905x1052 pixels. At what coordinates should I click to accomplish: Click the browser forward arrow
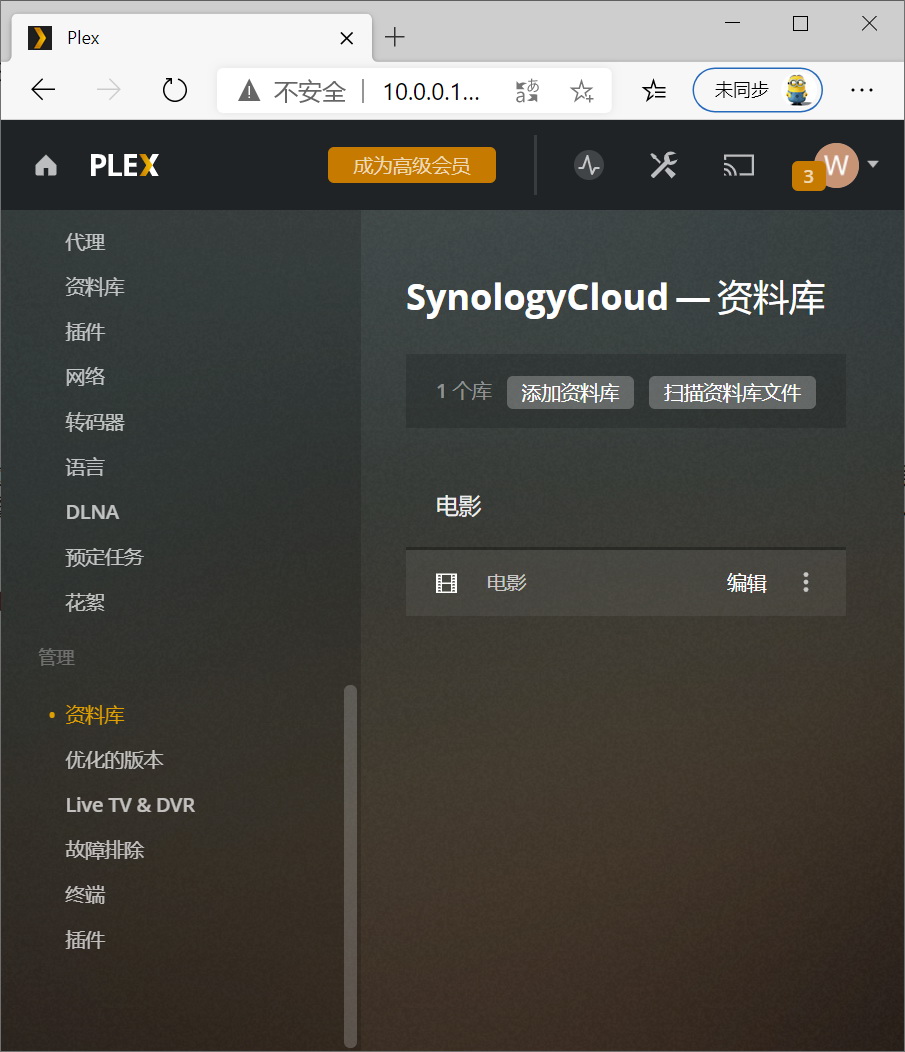coord(109,90)
